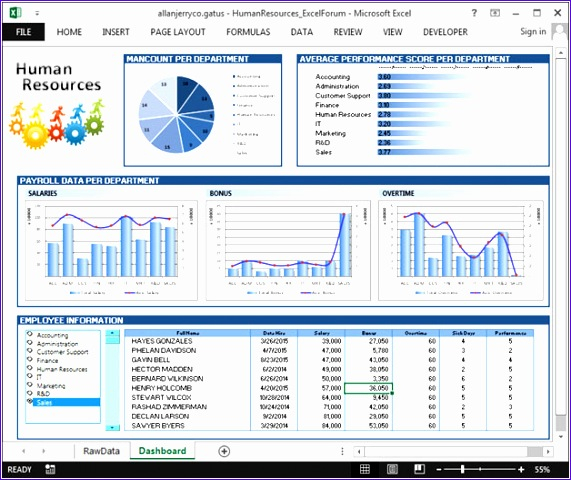Click the Human Resources gears logo image
The height and width of the screenshot is (480, 571).
tap(56, 124)
